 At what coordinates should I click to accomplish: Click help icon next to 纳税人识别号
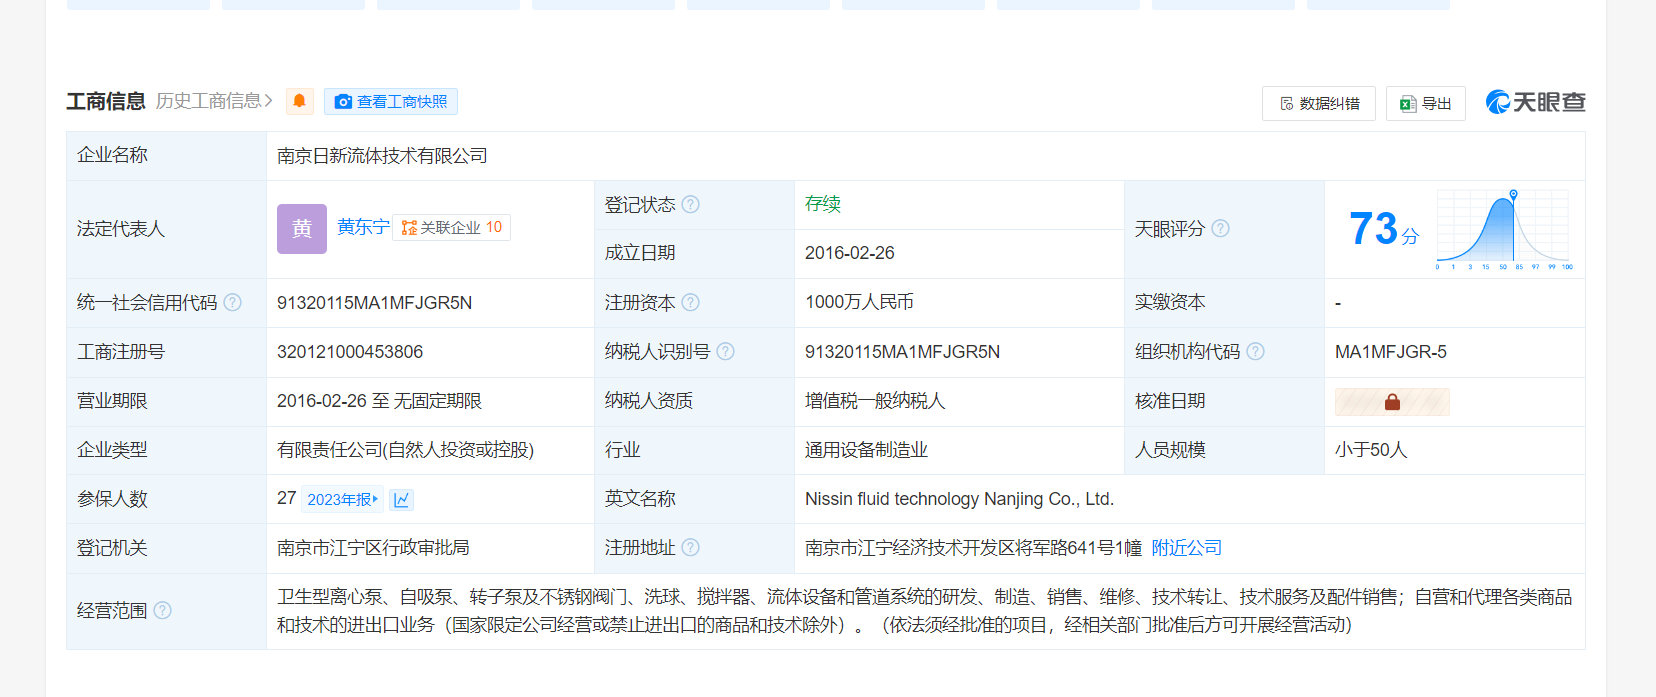[x=725, y=351]
